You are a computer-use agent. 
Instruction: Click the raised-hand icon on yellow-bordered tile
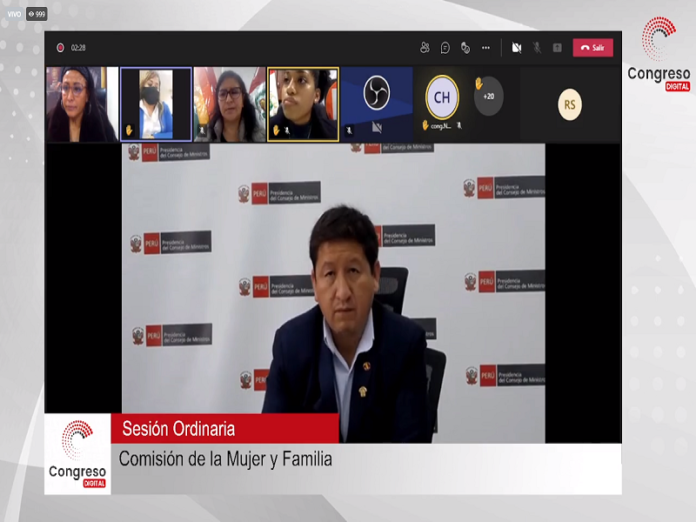[x=276, y=130]
